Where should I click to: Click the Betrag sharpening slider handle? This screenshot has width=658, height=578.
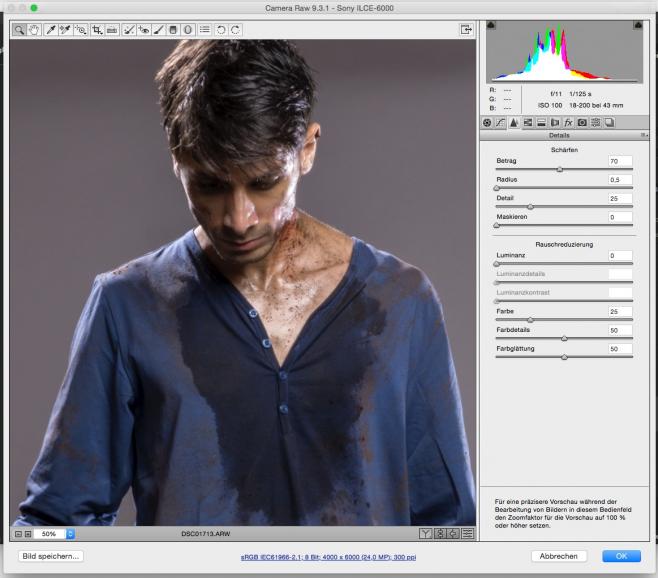[559, 169]
